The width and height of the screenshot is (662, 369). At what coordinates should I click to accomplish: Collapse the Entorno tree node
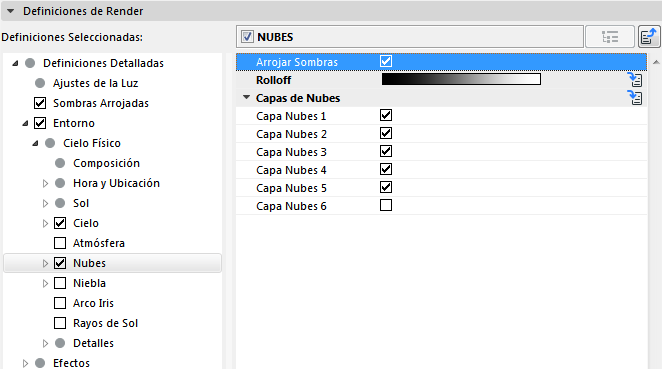point(25,123)
